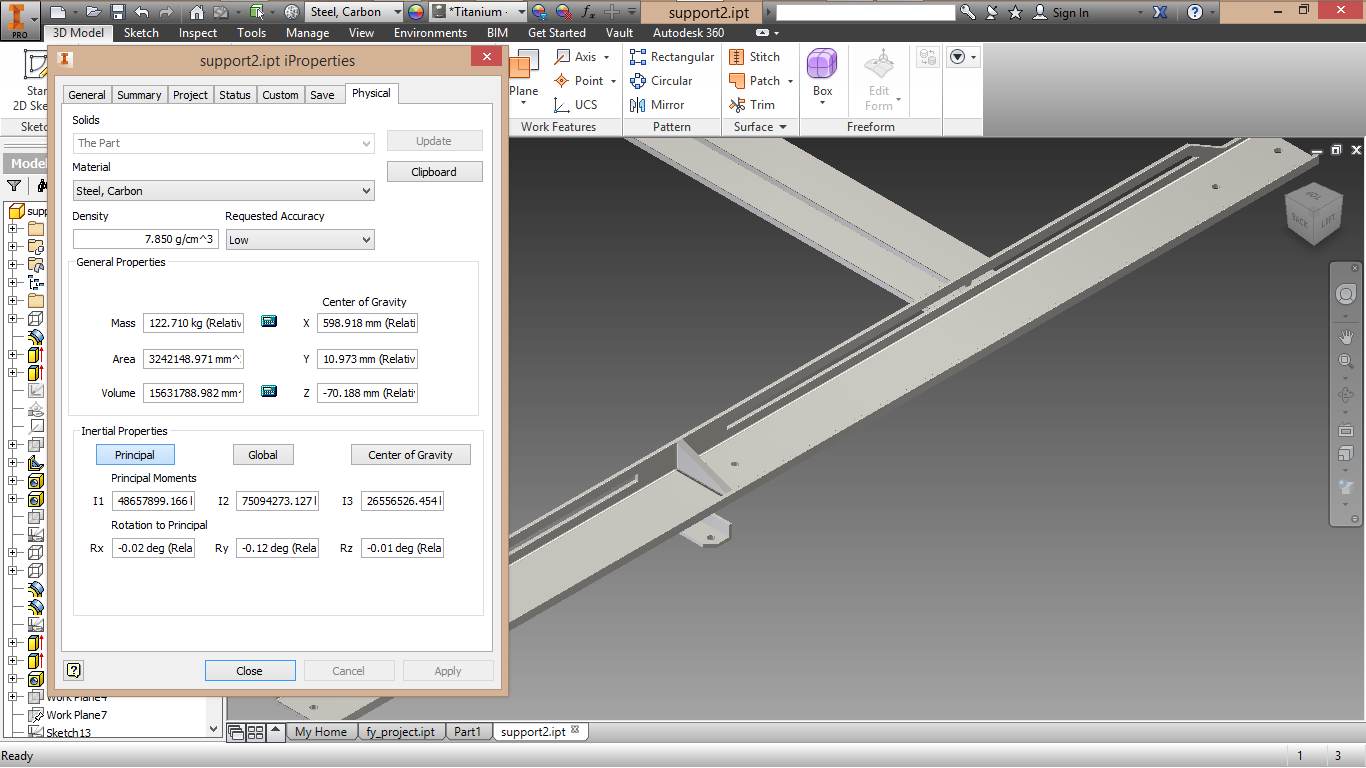
Task: Select the Stitch surface tool
Action: [755, 57]
